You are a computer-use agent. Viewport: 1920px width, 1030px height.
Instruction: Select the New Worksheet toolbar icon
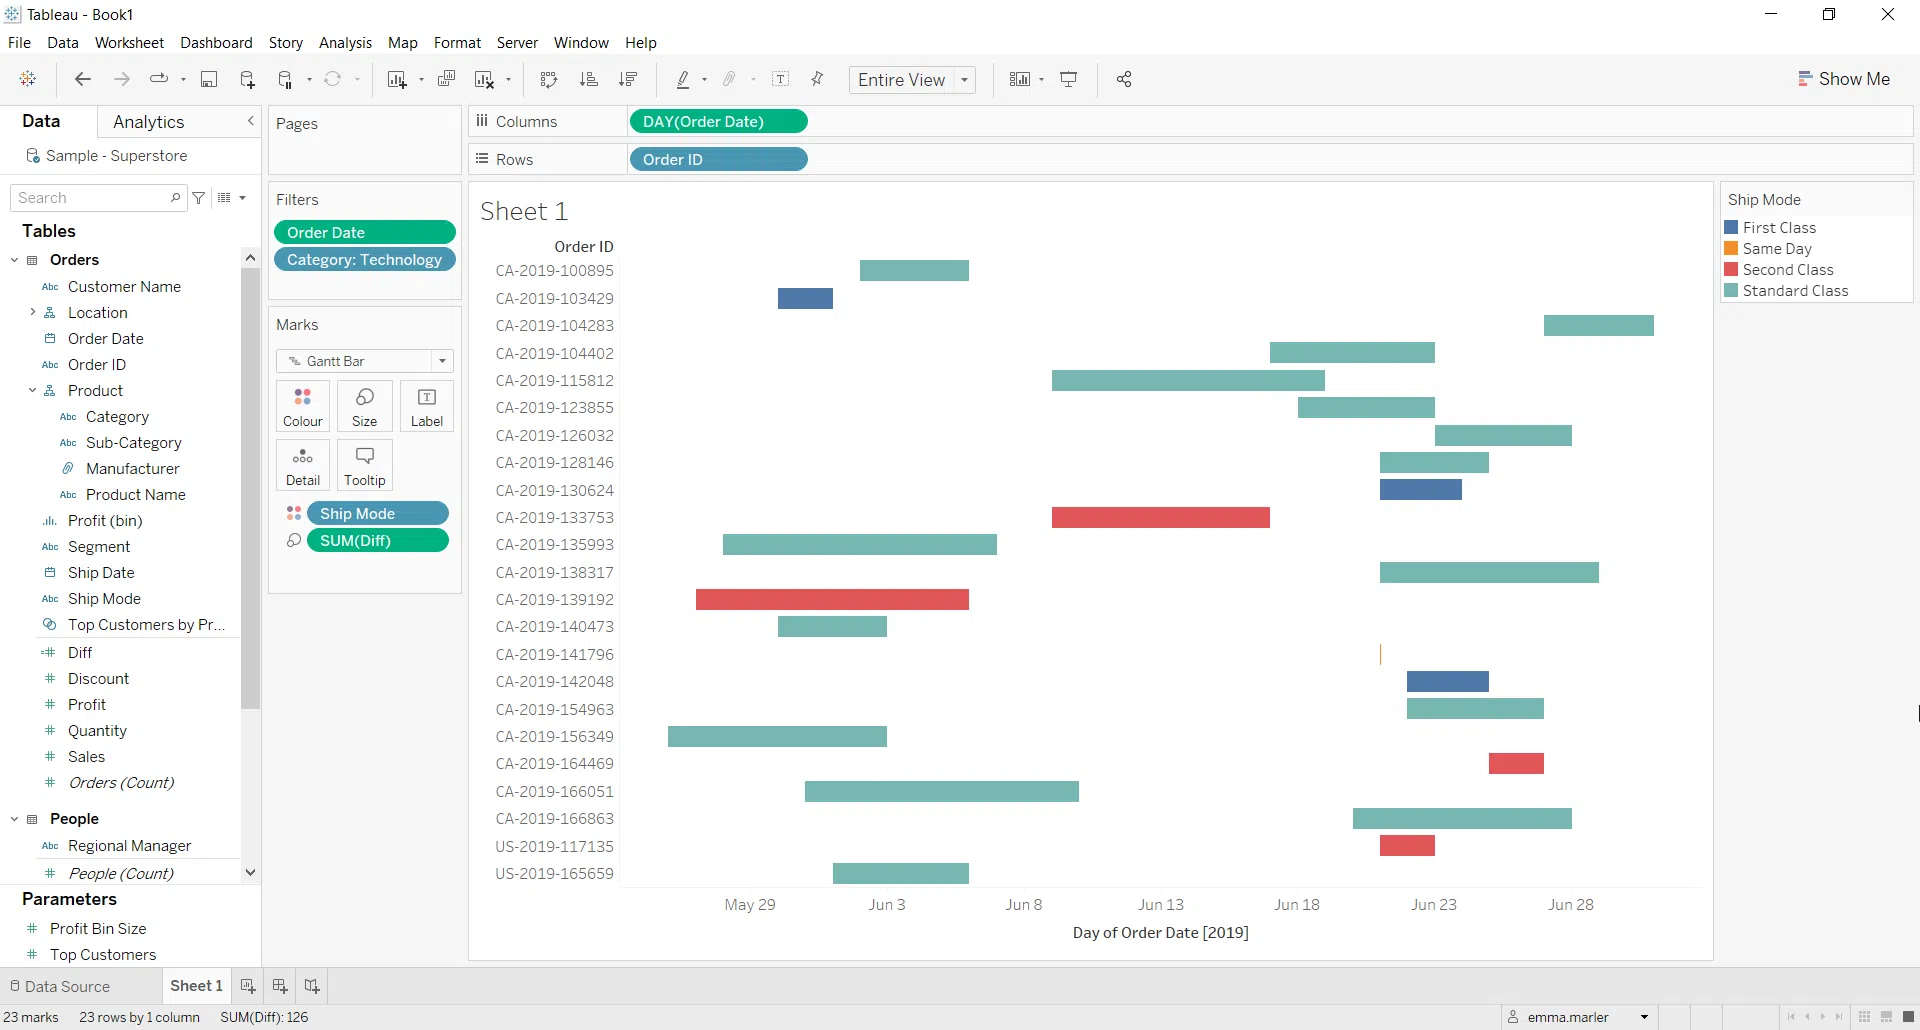point(398,80)
